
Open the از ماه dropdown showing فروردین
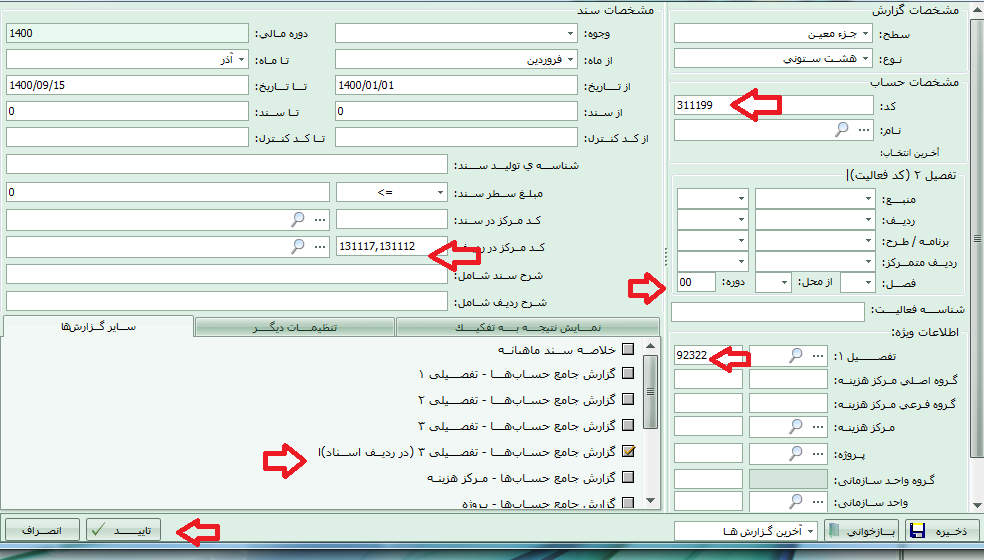(570, 60)
